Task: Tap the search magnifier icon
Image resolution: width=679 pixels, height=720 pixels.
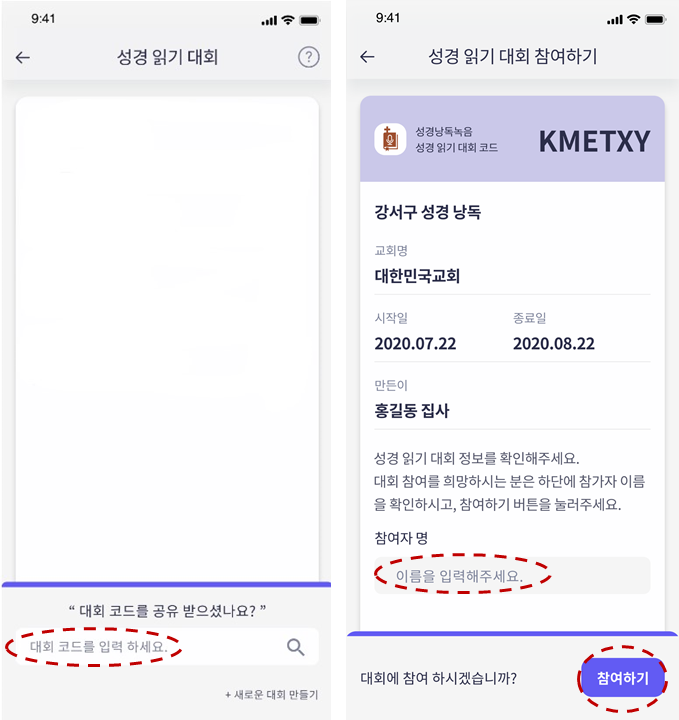Action: point(296,647)
